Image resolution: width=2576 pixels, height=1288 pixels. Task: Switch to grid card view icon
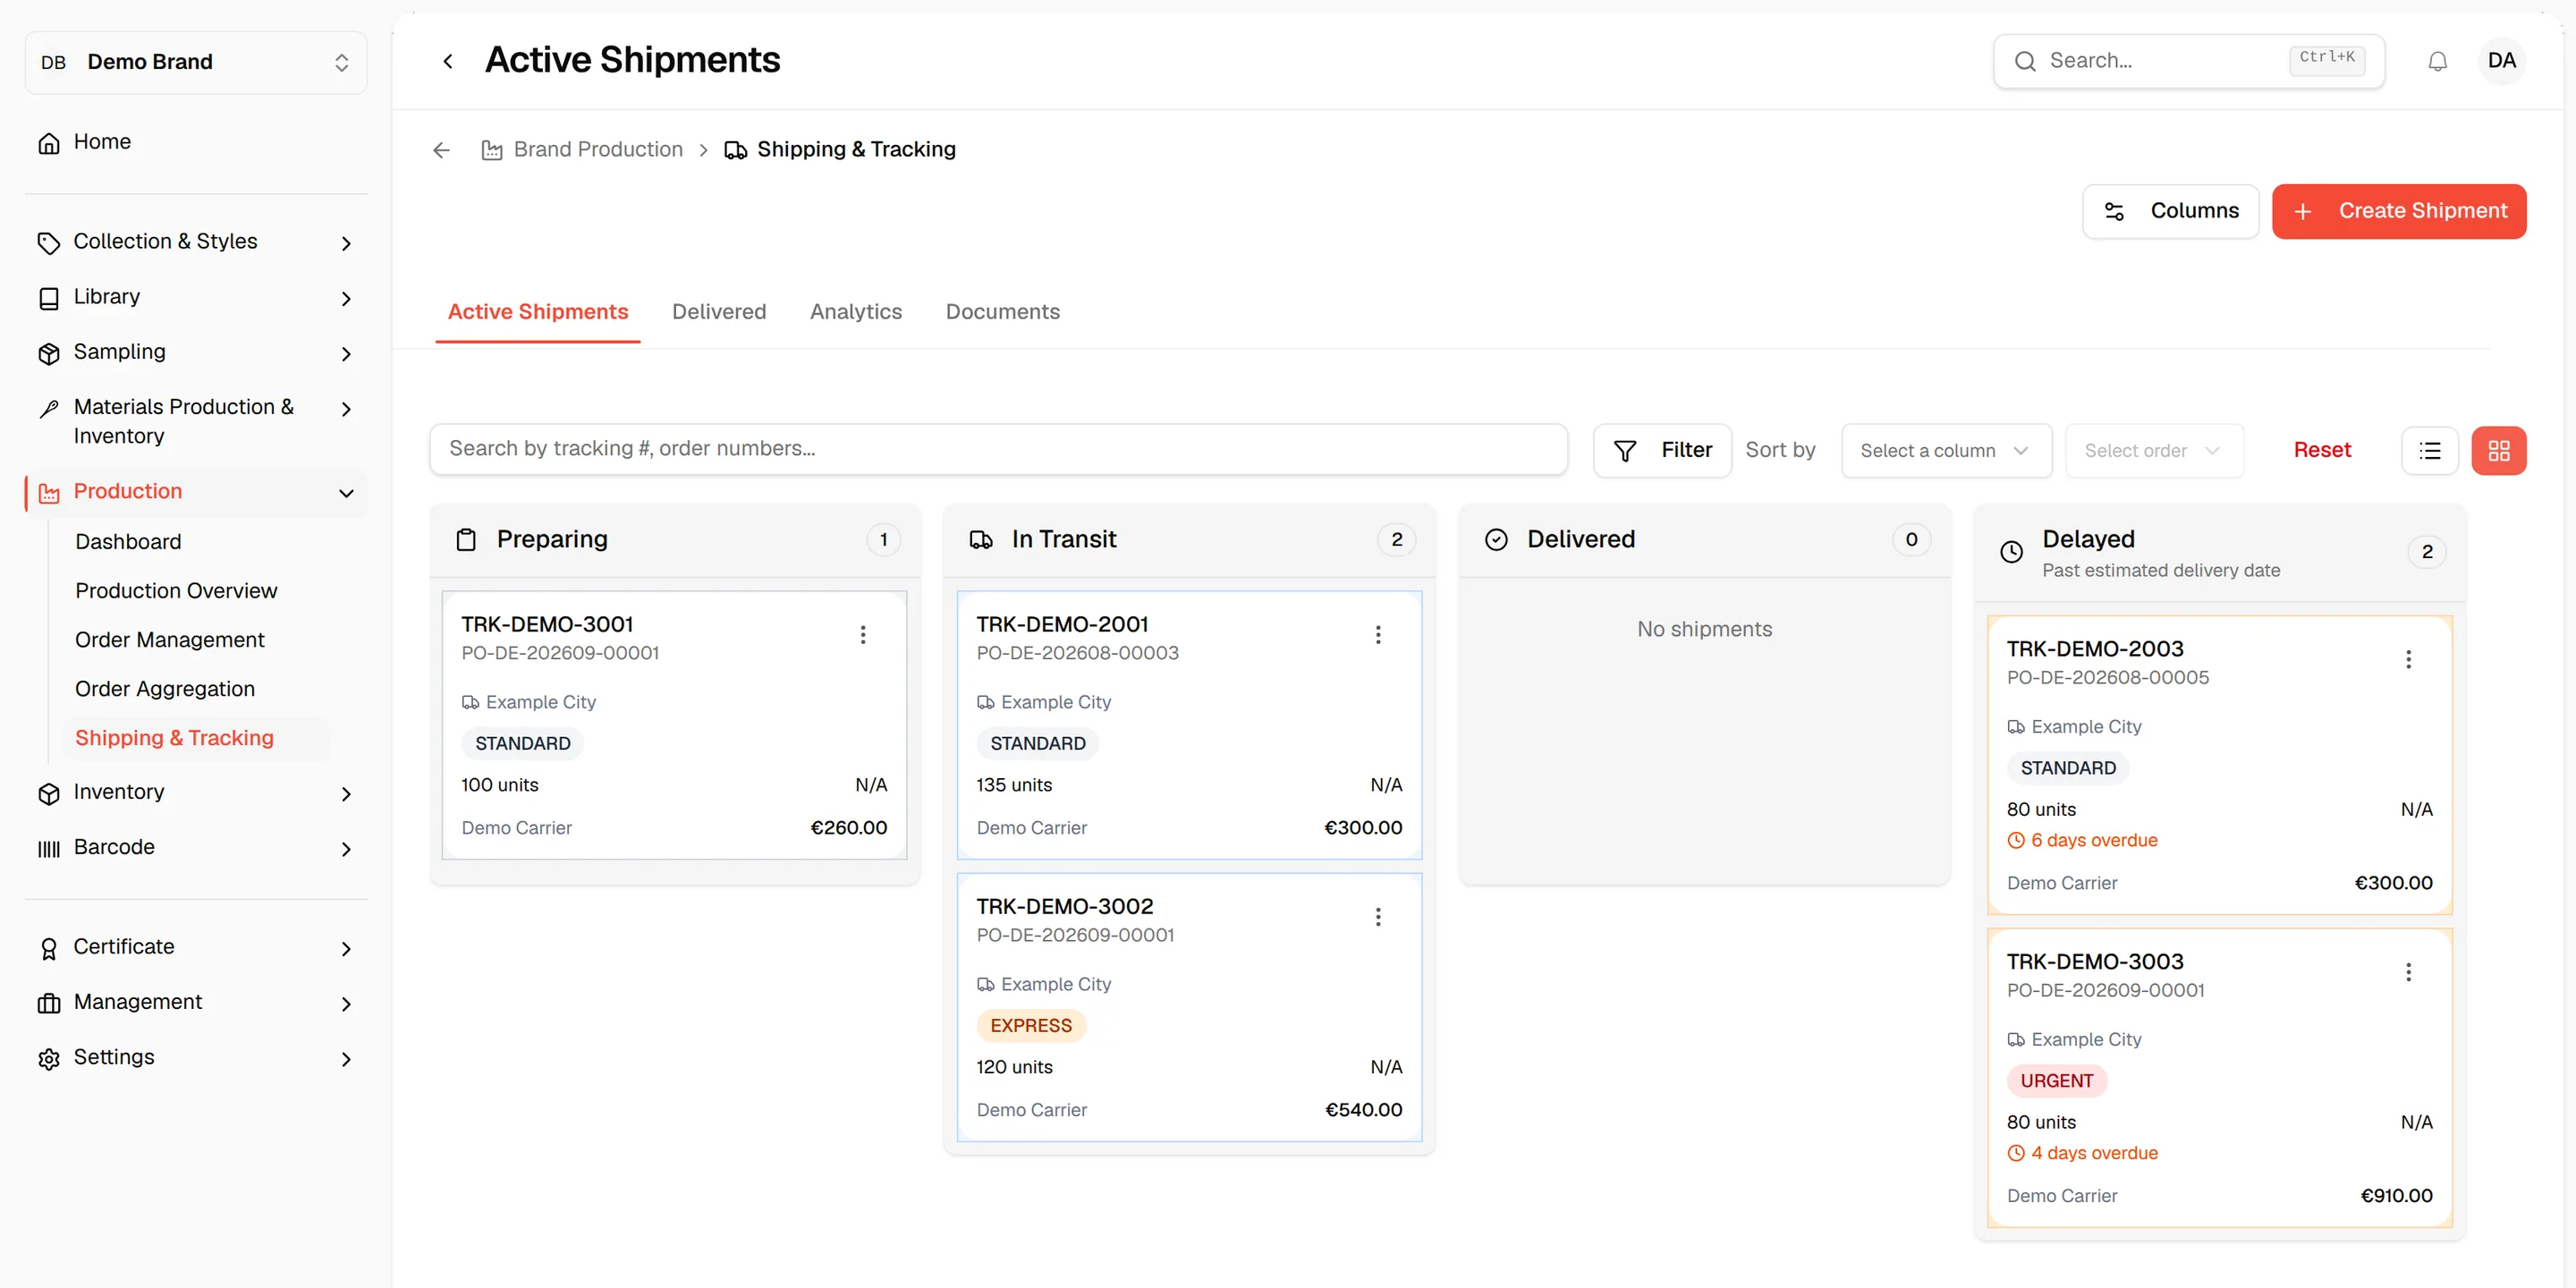(x=2498, y=451)
